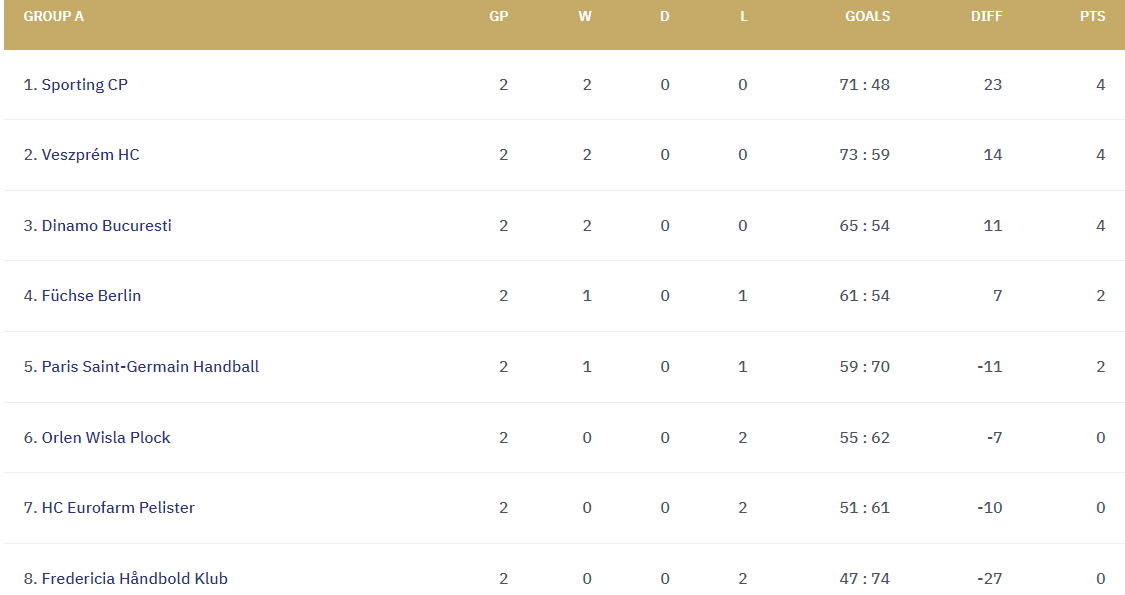The image size is (1125, 595).
Task: Click the GP column header
Action: click(499, 17)
